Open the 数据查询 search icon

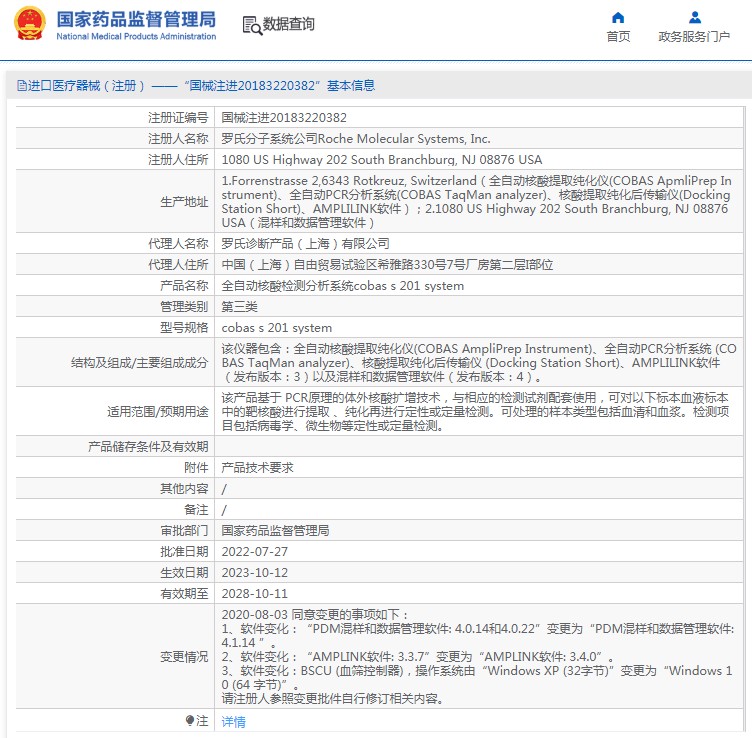coord(252,25)
